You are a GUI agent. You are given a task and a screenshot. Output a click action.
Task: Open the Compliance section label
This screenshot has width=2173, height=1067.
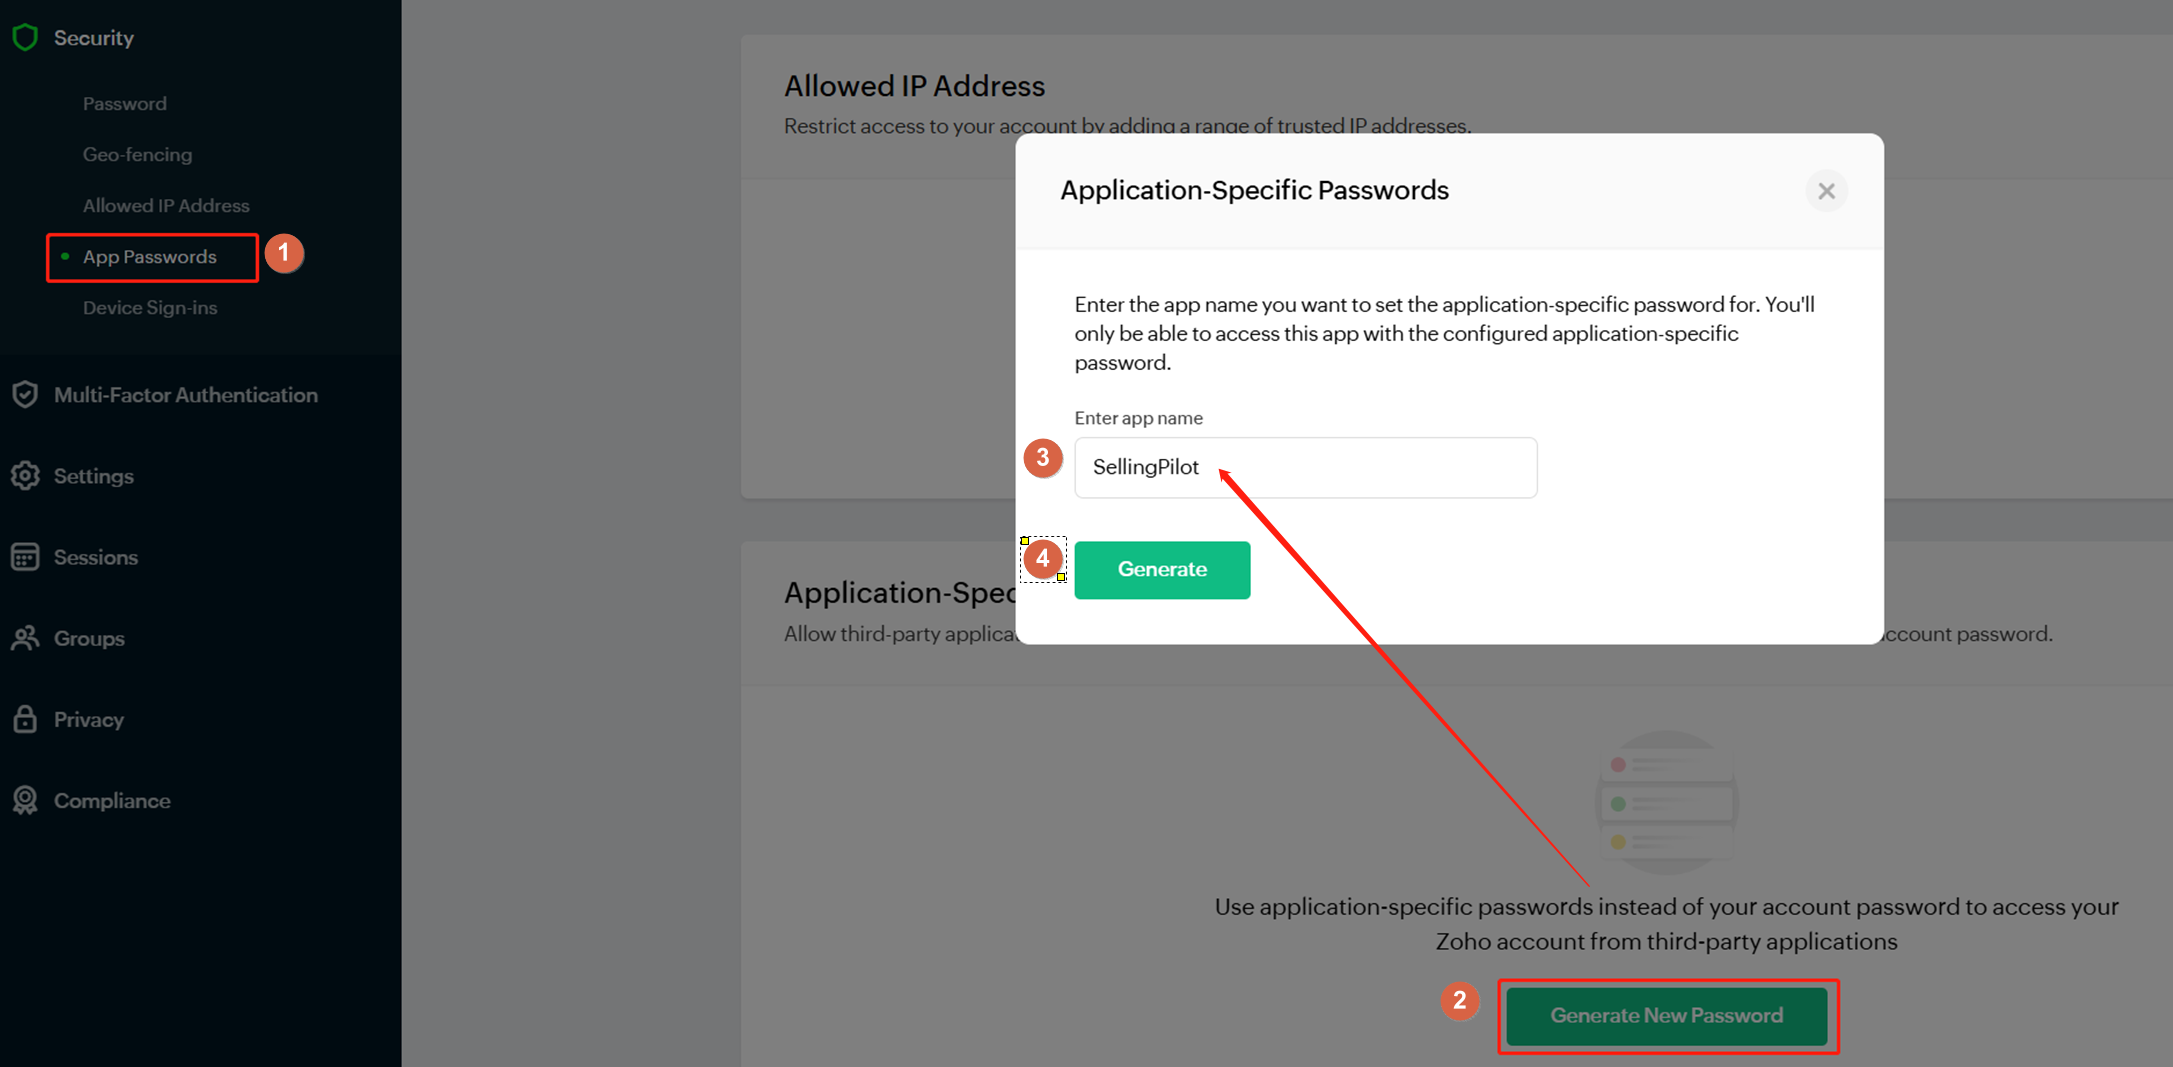[x=112, y=801]
